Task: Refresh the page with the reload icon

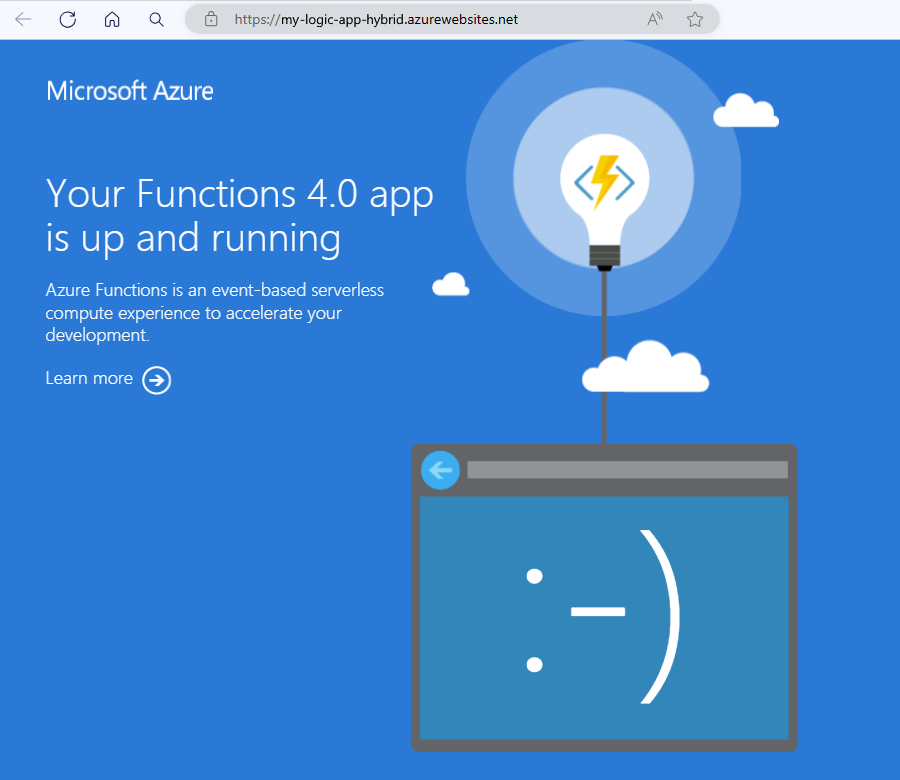Action: pyautogui.click(x=67, y=19)
